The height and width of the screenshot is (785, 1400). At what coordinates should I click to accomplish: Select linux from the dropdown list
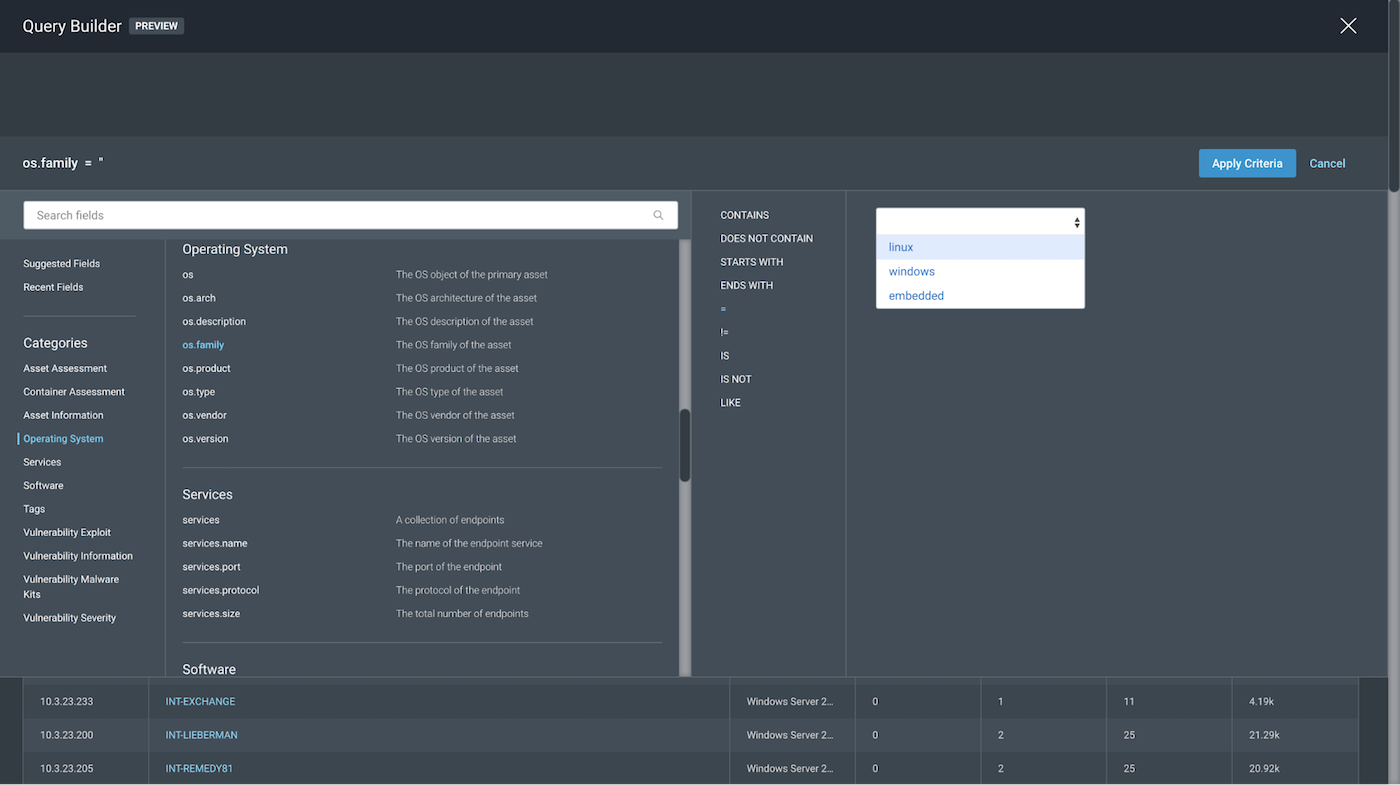click(x=901, y=247)
